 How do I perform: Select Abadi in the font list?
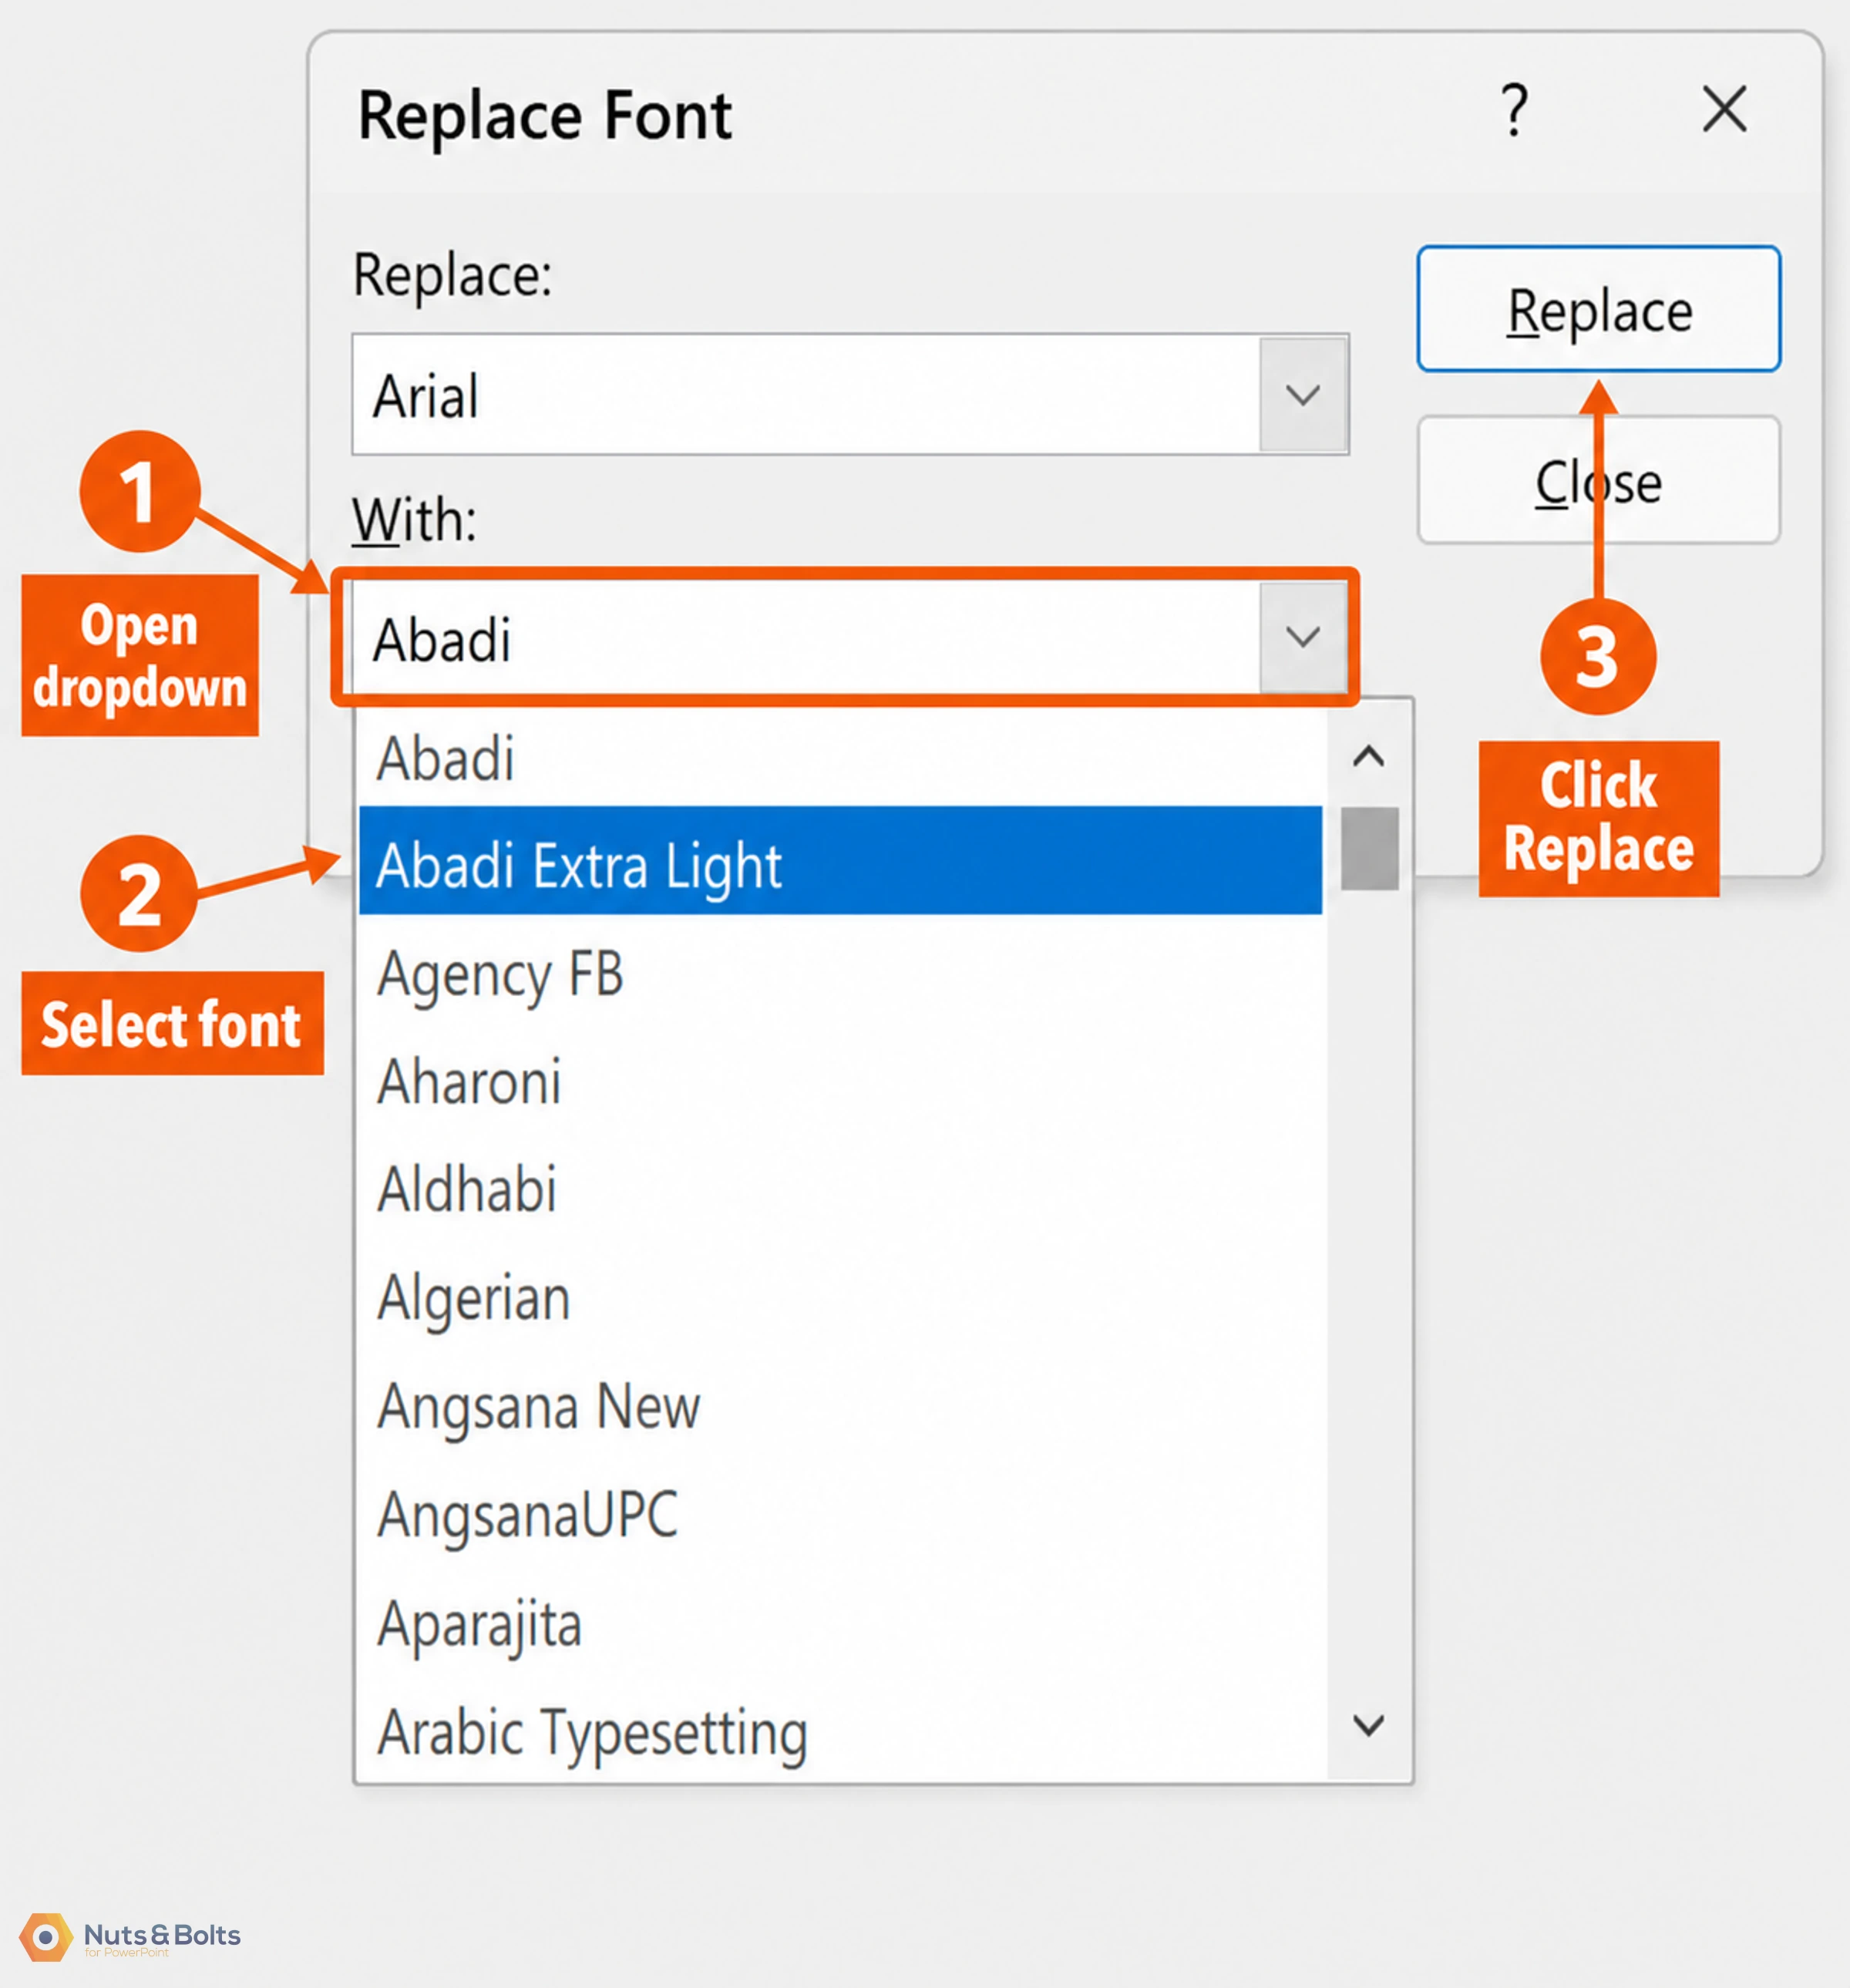click(x=841, y=758)
